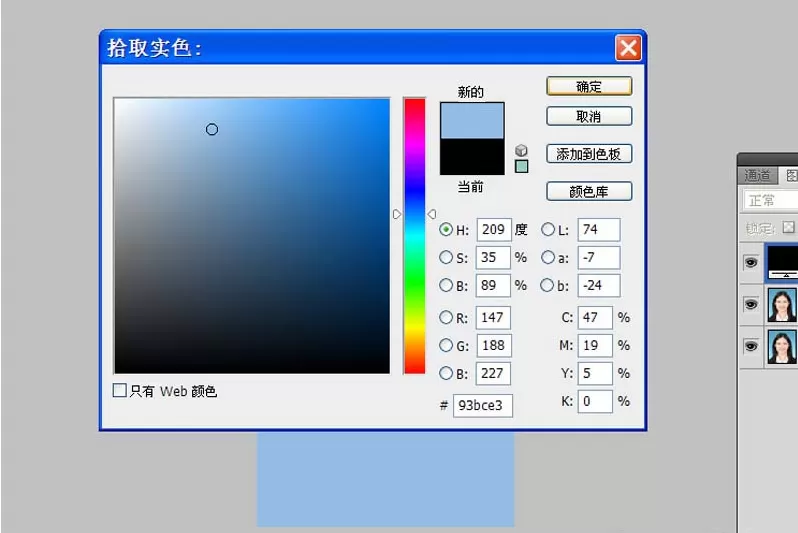Enable 只有 Web 颜色 checkbox

tap(120, 390)
